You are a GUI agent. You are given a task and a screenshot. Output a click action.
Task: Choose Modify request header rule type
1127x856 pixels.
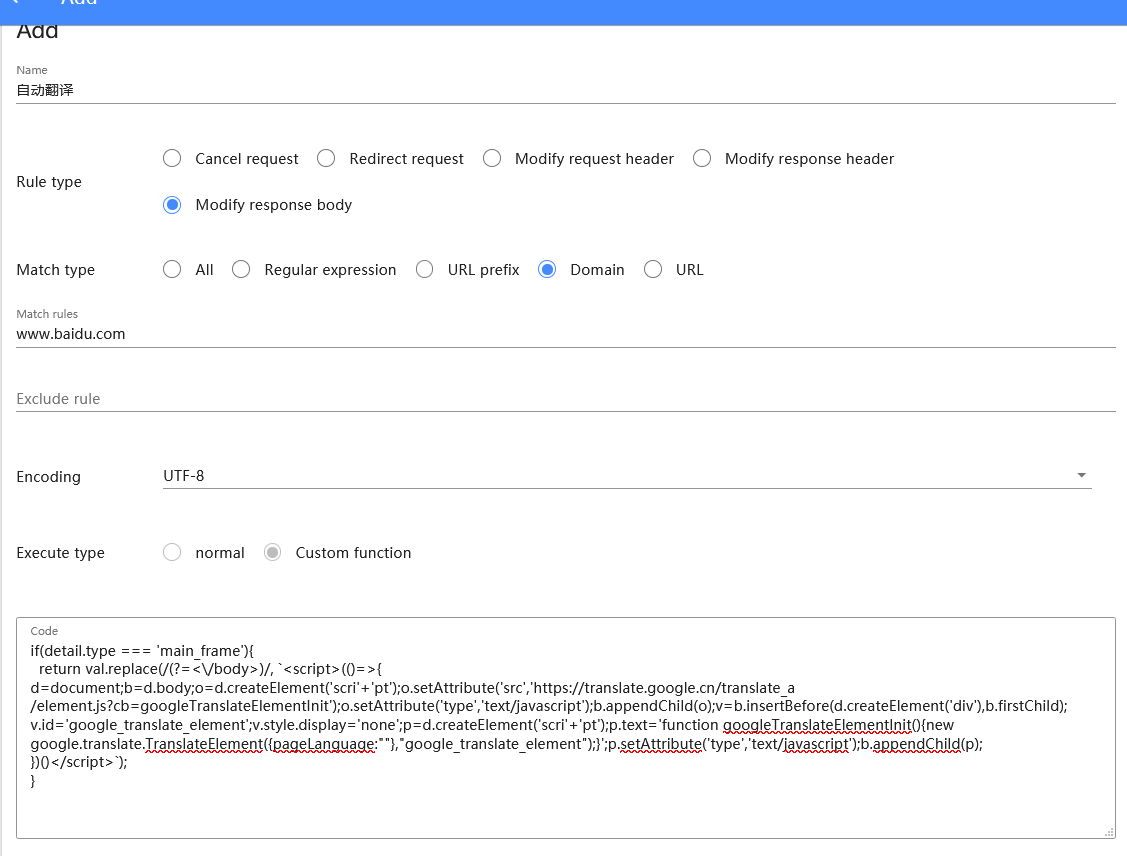click(x=492, y=158)
